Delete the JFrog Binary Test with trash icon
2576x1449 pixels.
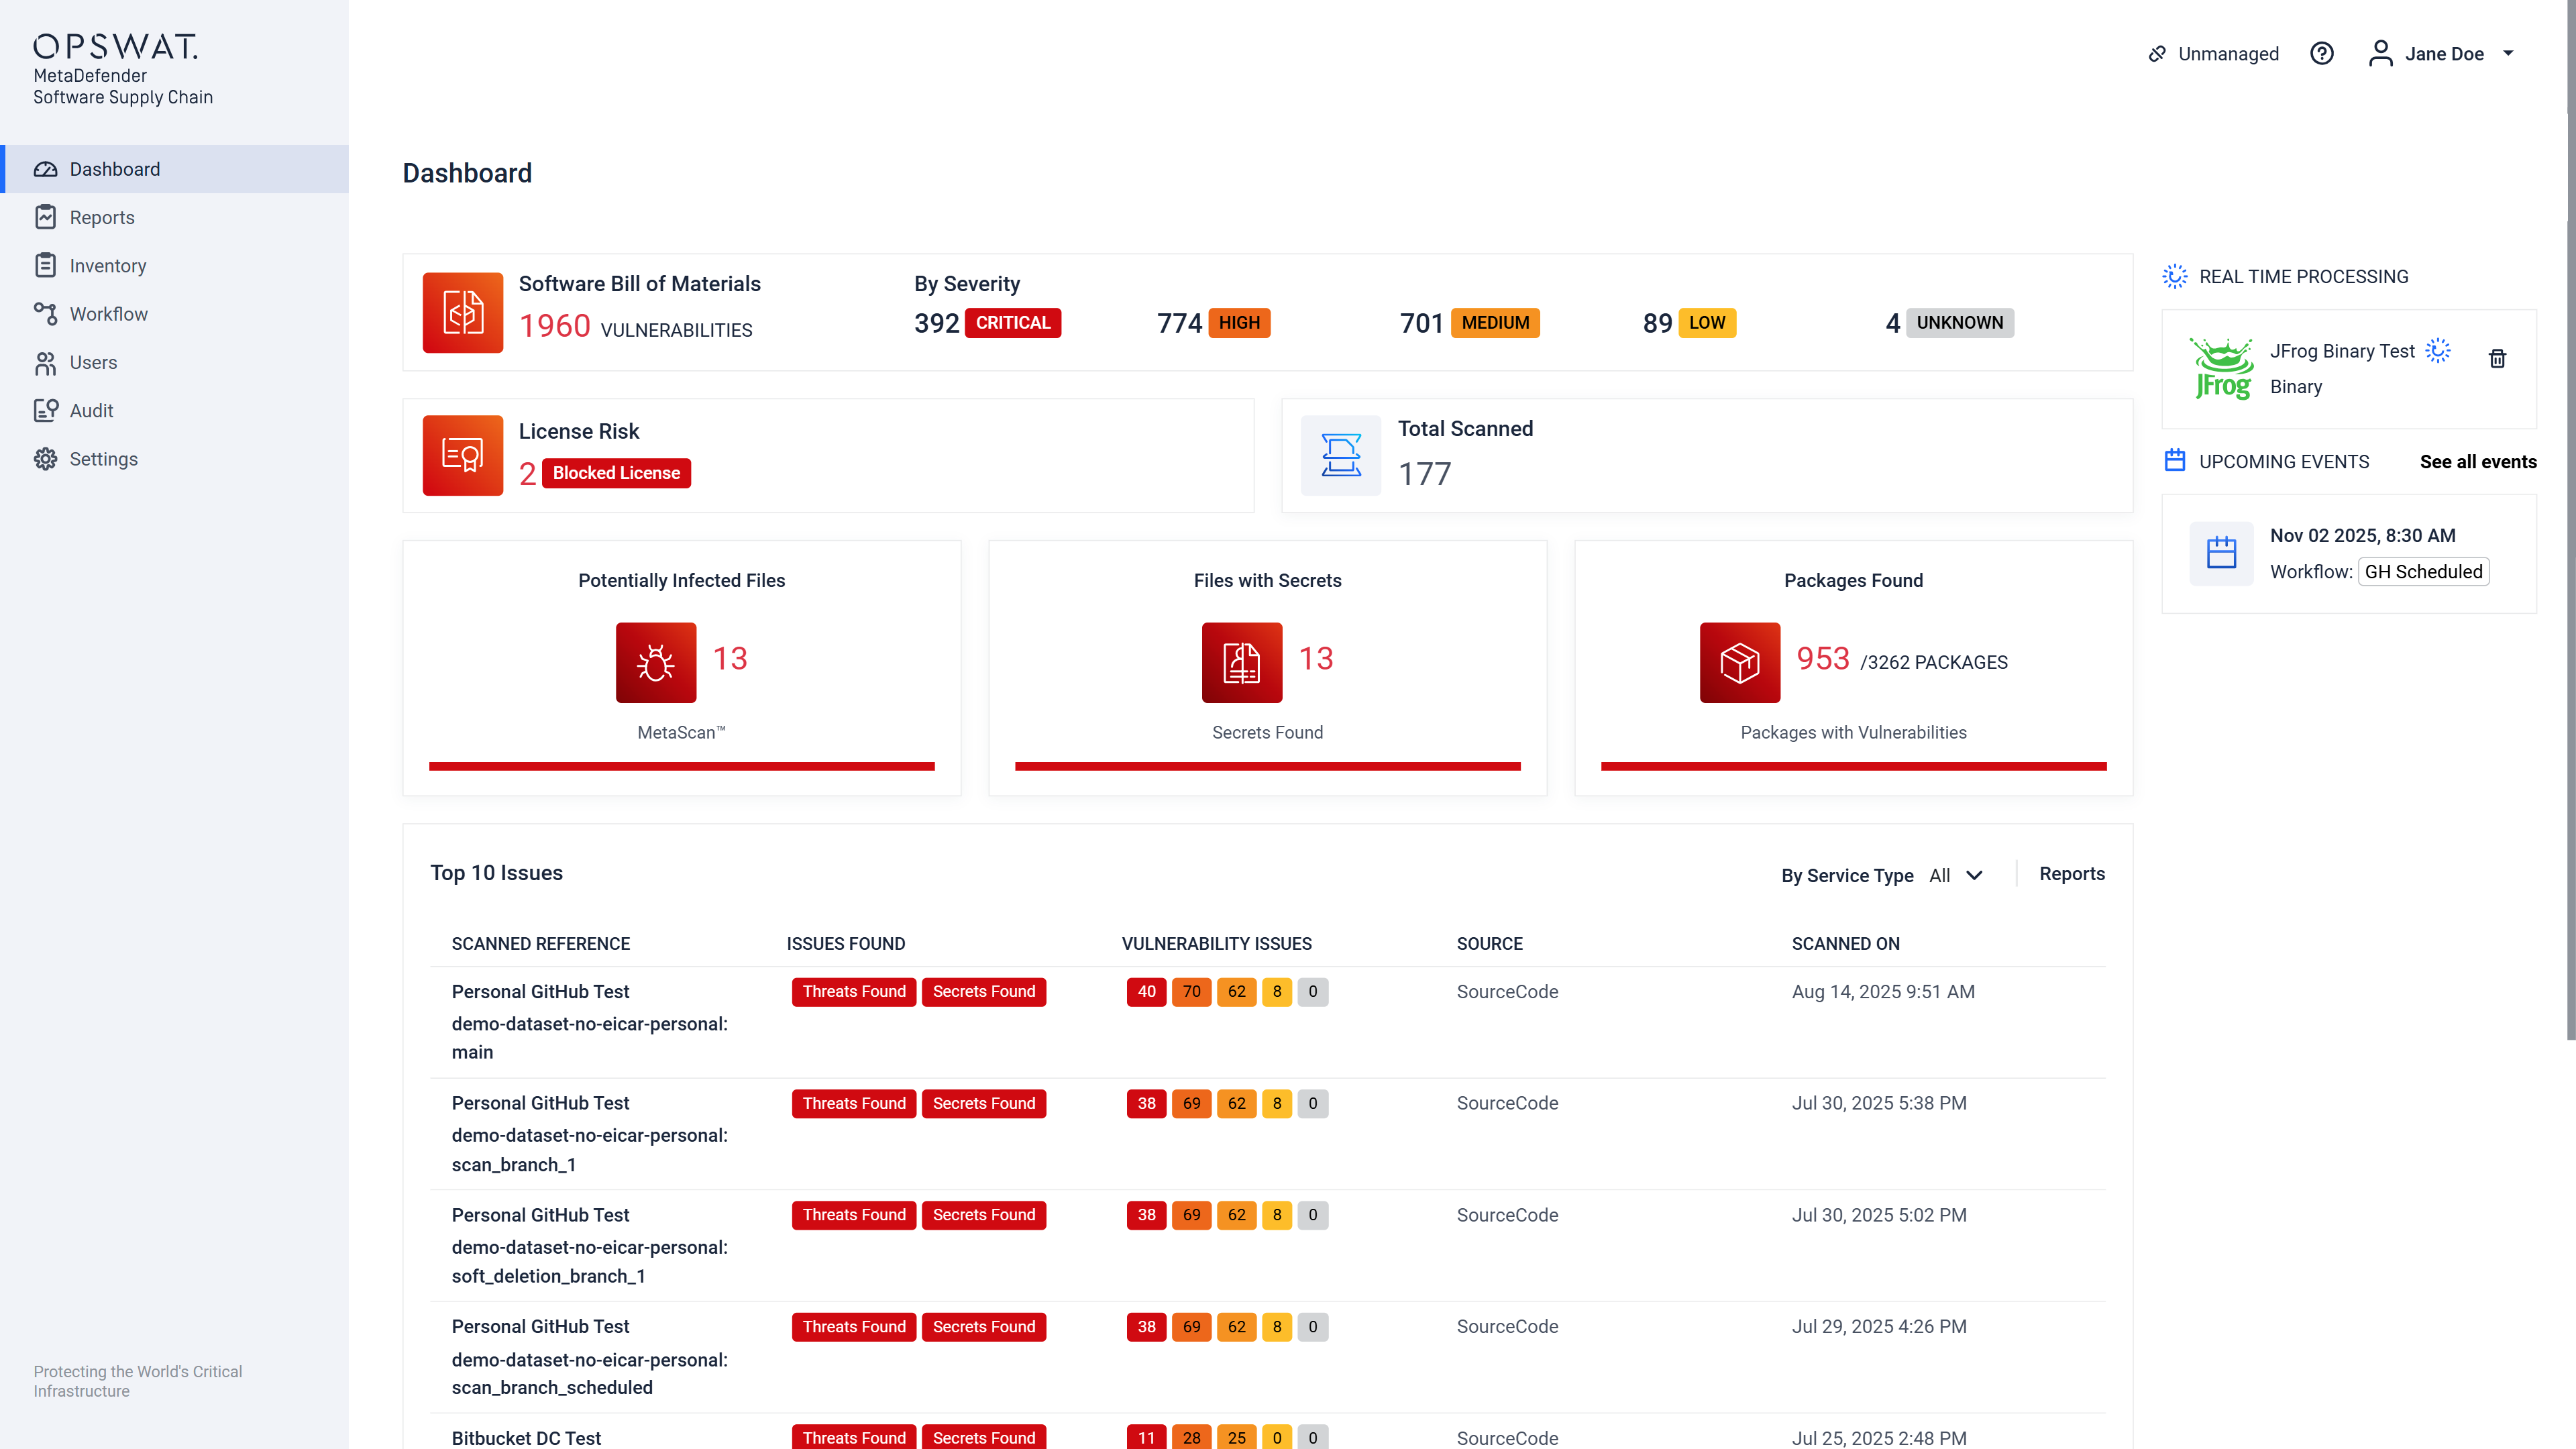[2497, 358]
